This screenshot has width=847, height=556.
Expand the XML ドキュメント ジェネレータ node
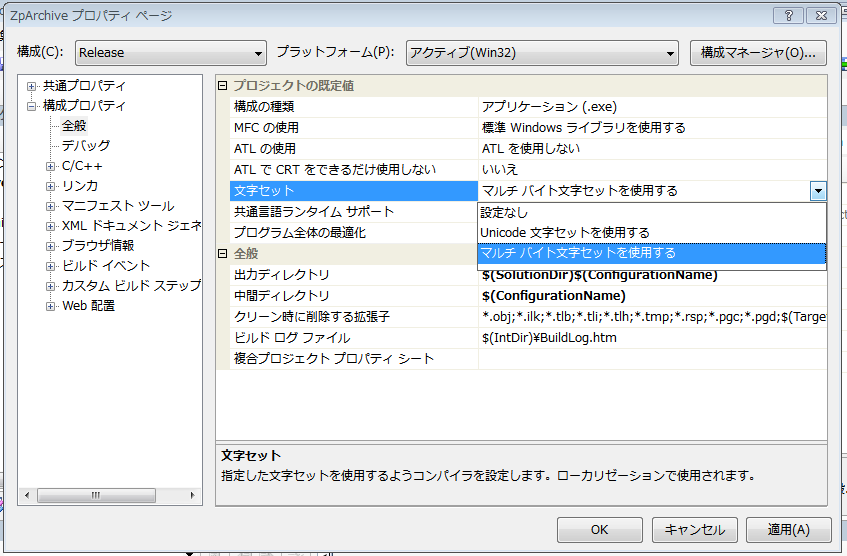[50, 226]
